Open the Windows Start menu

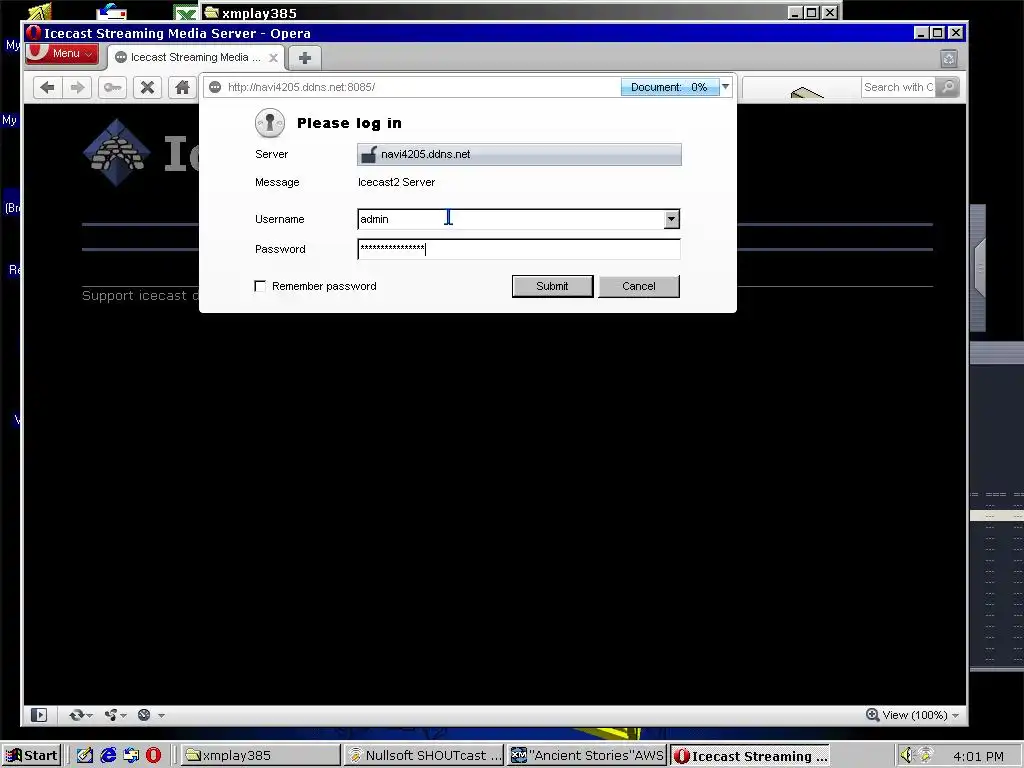(x=32, y=755)
